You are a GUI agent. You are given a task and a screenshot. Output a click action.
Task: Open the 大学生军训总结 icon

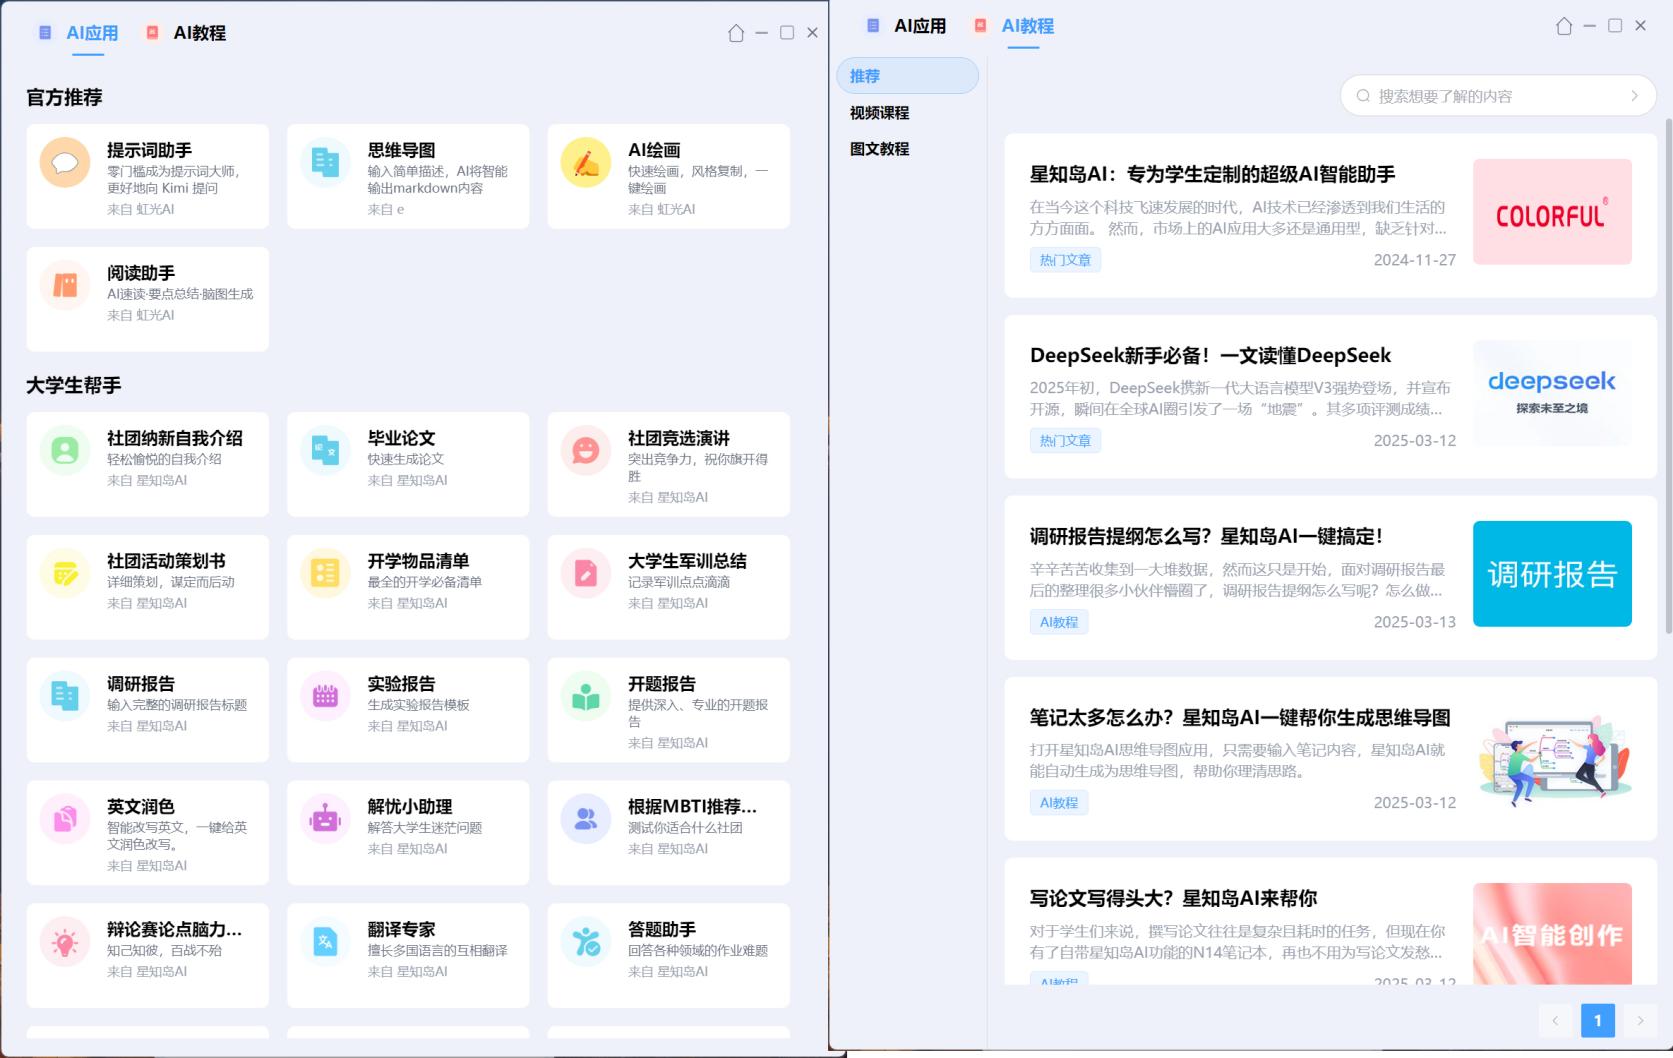[586, 573]
